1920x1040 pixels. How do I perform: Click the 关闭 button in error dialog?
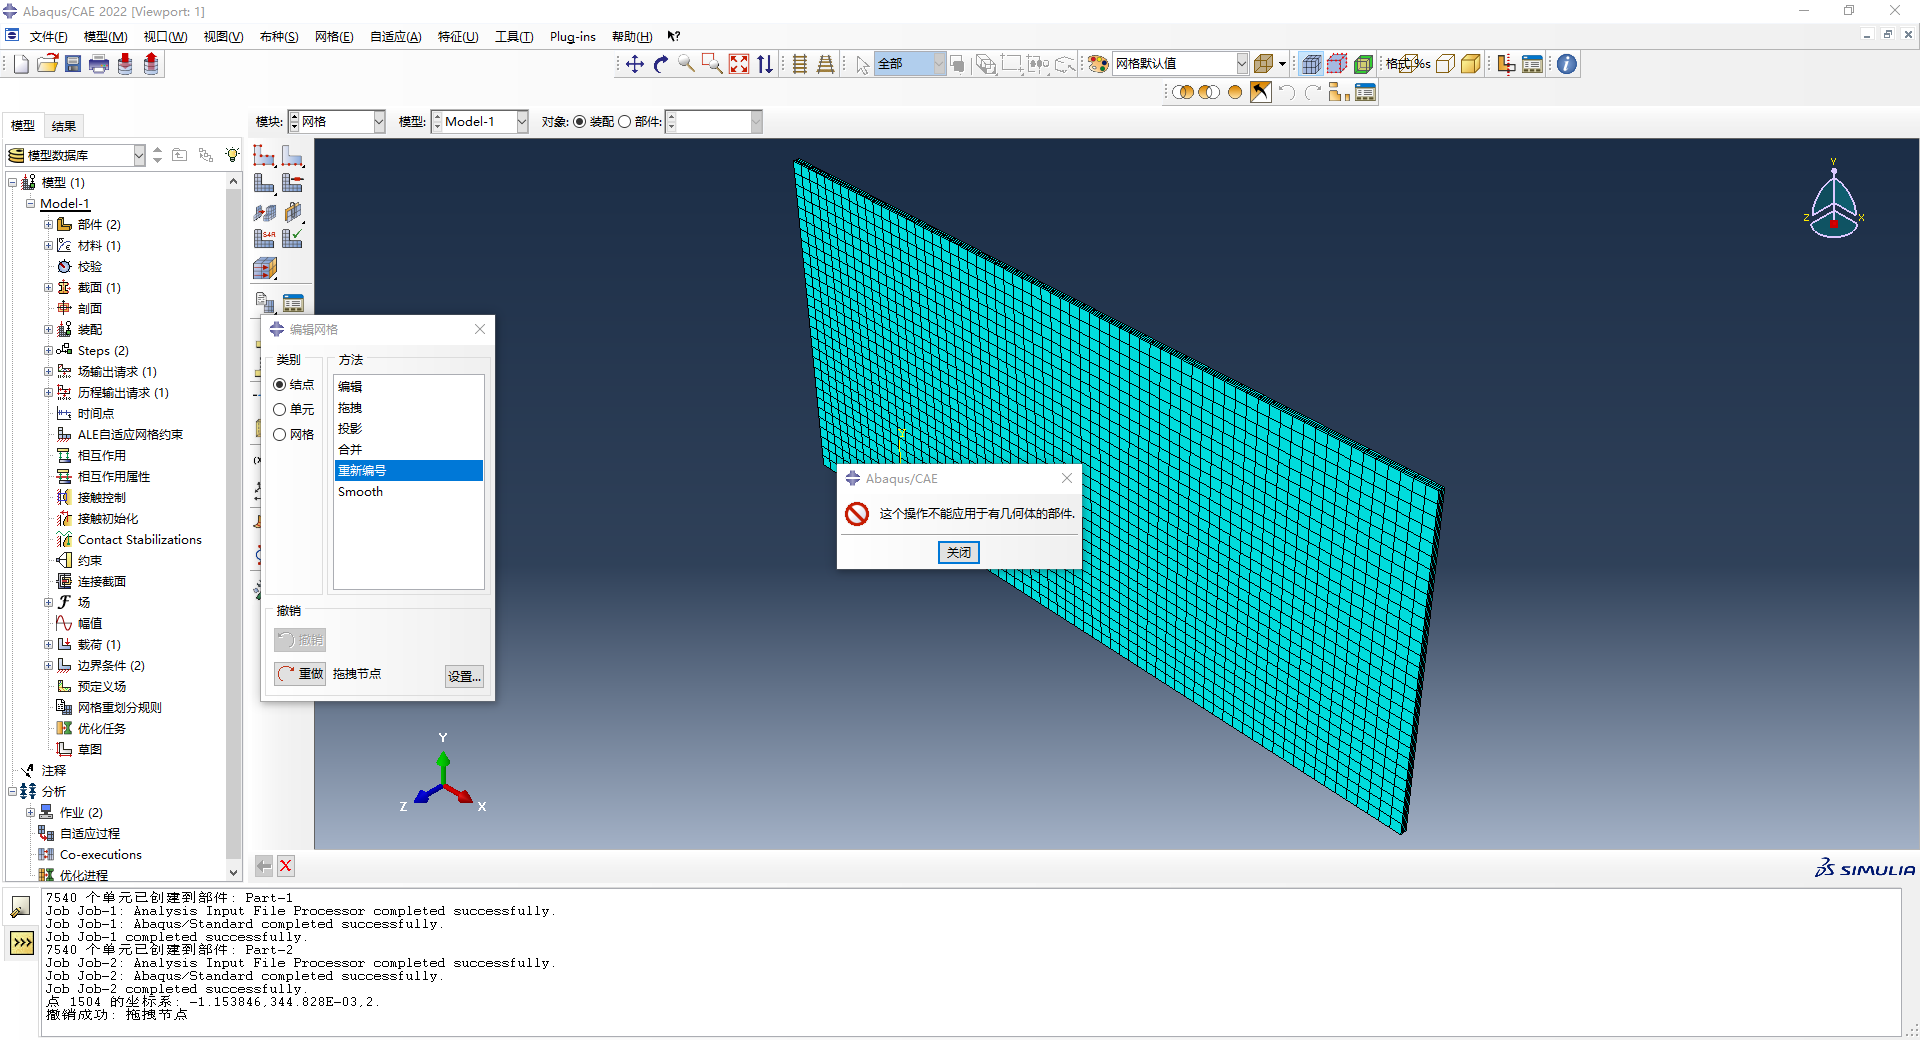tap(959, 552)
